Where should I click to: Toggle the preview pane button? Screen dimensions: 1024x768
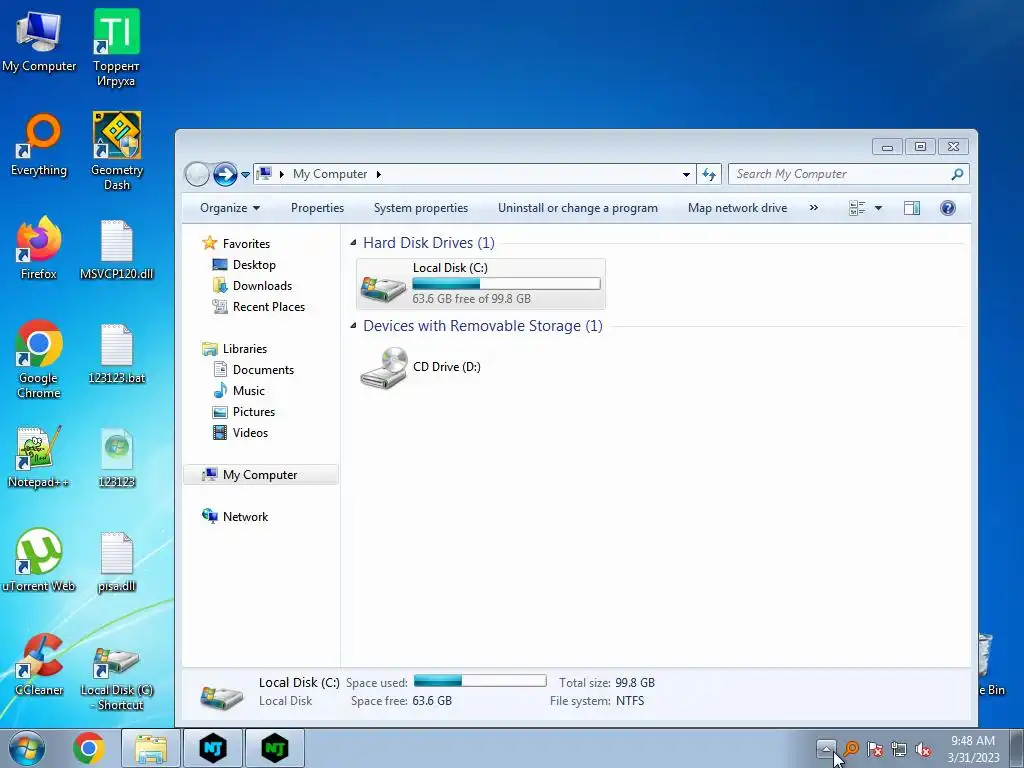click(x=912, y=208)
